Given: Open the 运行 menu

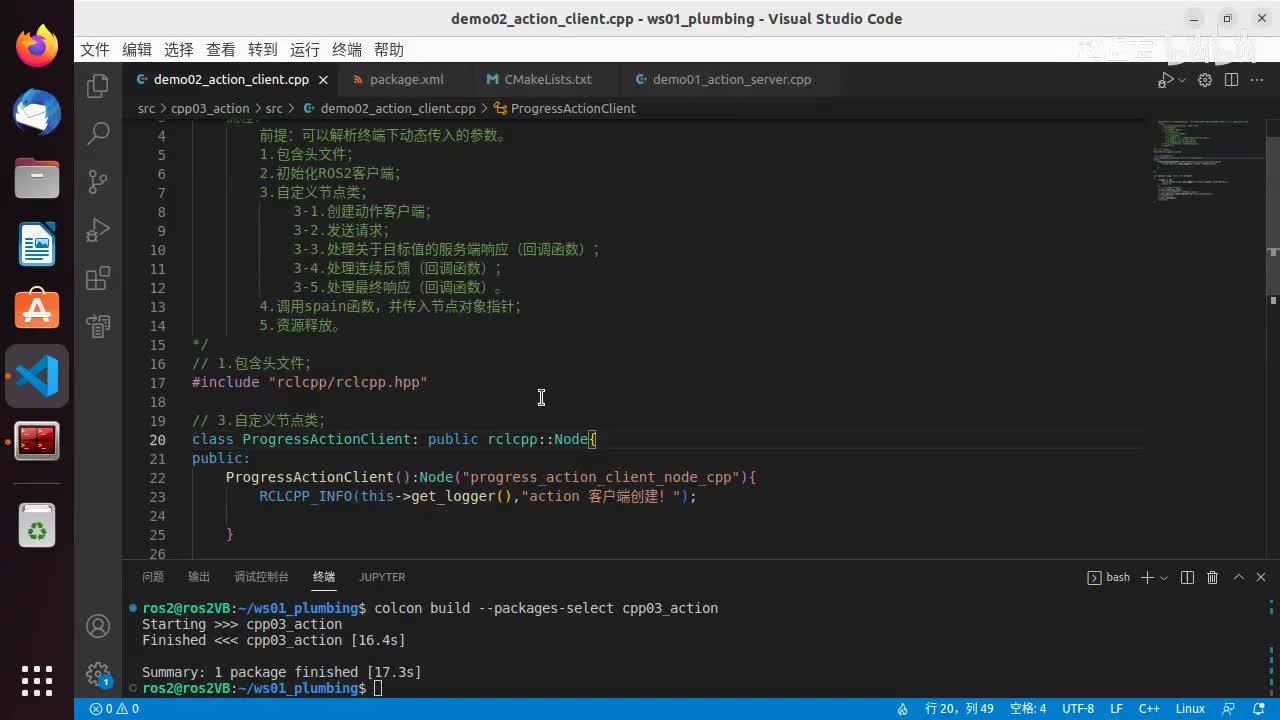Looking at the screenshot, I should (305, 50).
